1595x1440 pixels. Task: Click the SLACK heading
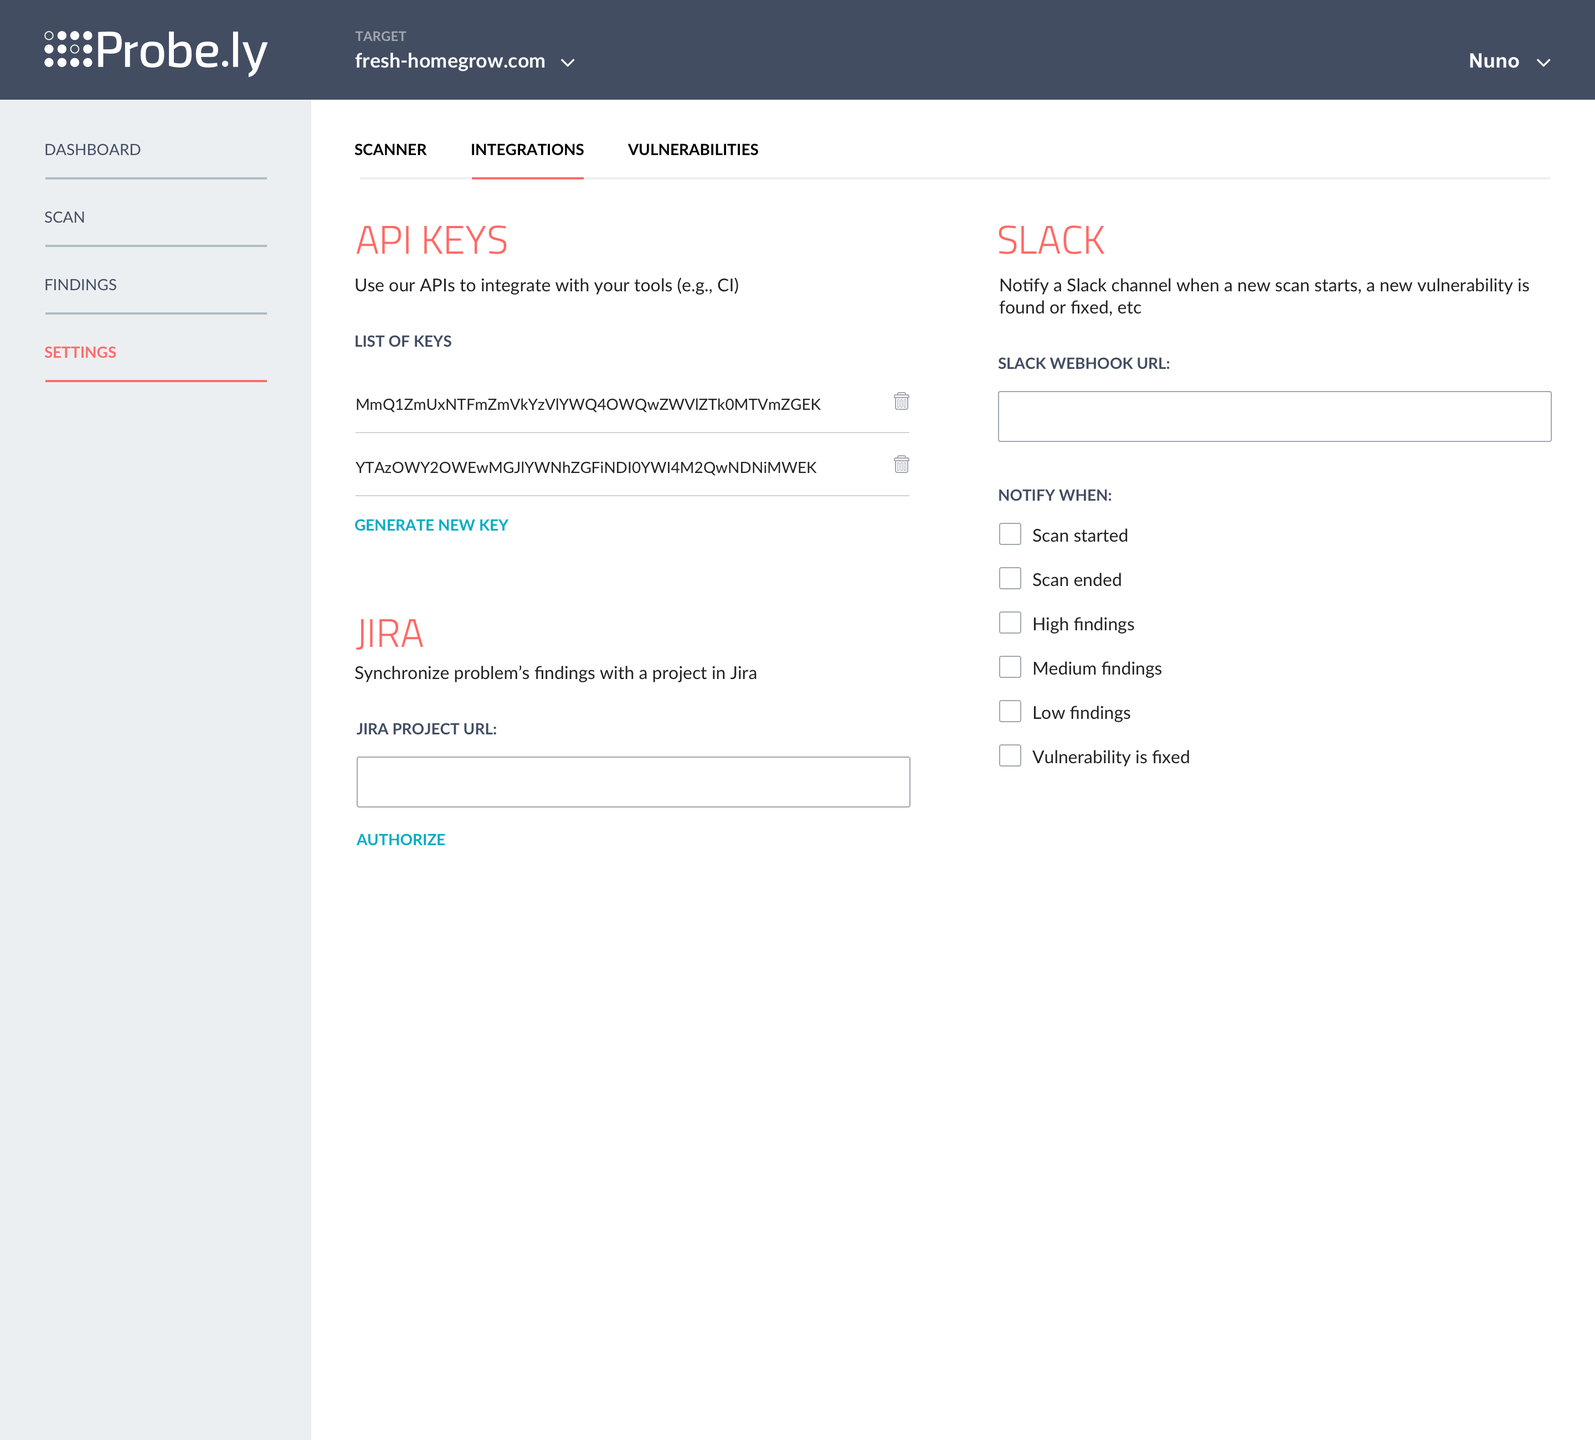pos(1052,240)
